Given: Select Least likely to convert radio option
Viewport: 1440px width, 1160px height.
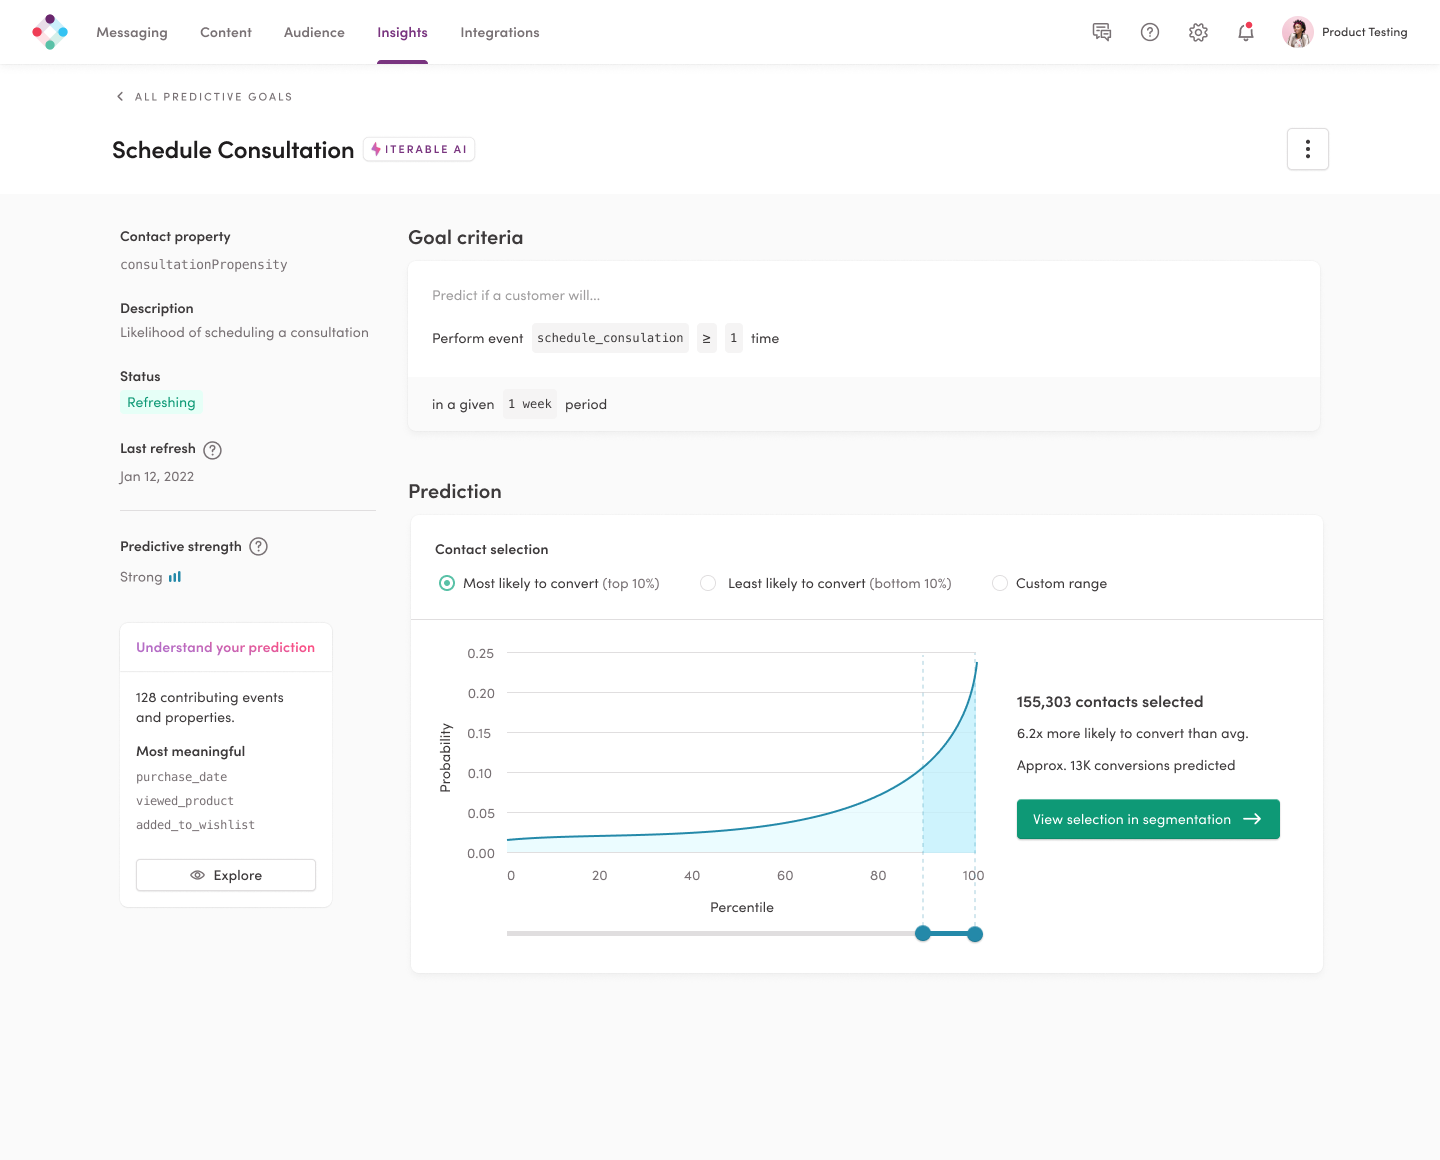Looking at the screenshot, I should tap(708, 583).
